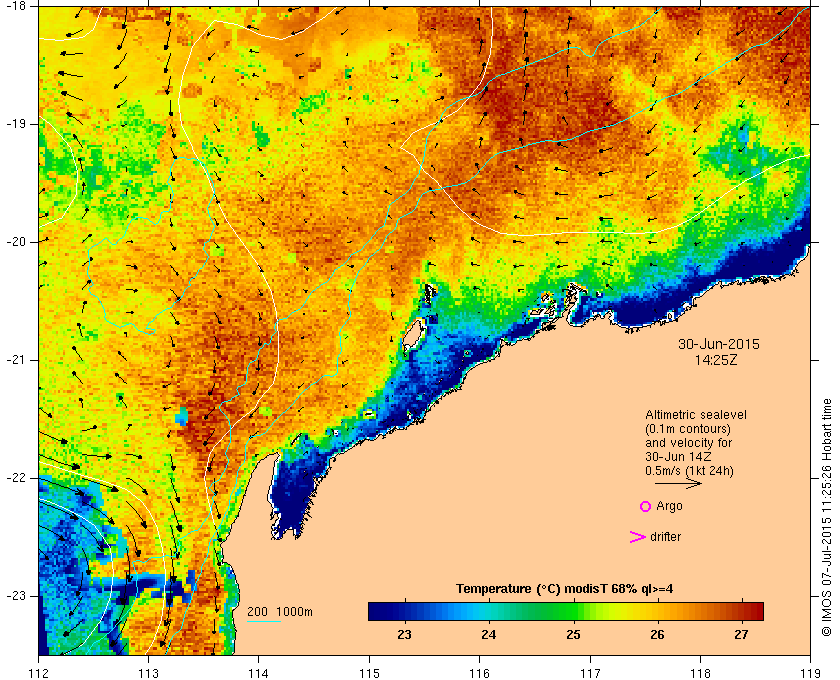Click latitude axis label -21
The height and width of the screenshot is (680, 840).
pos(14,360)
